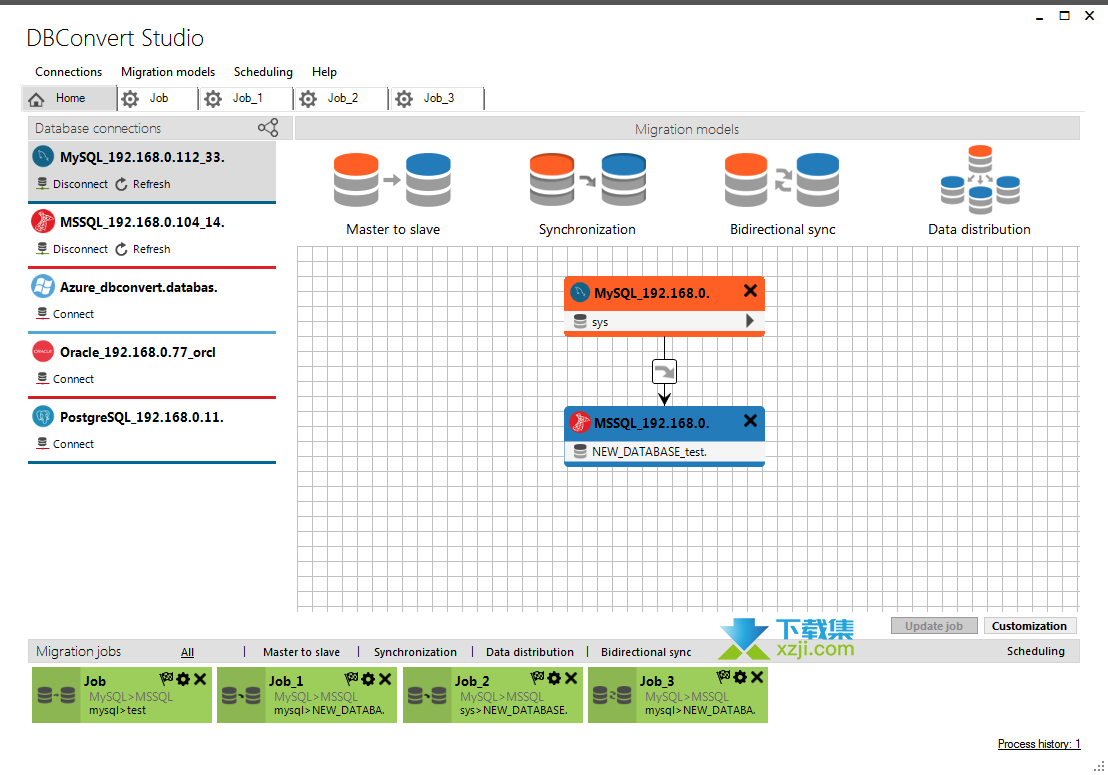The width and height of the screenshot is (1108, 775).
Task: Click the MSSQL connection logo icon in left panel
Action: point(43,221)
